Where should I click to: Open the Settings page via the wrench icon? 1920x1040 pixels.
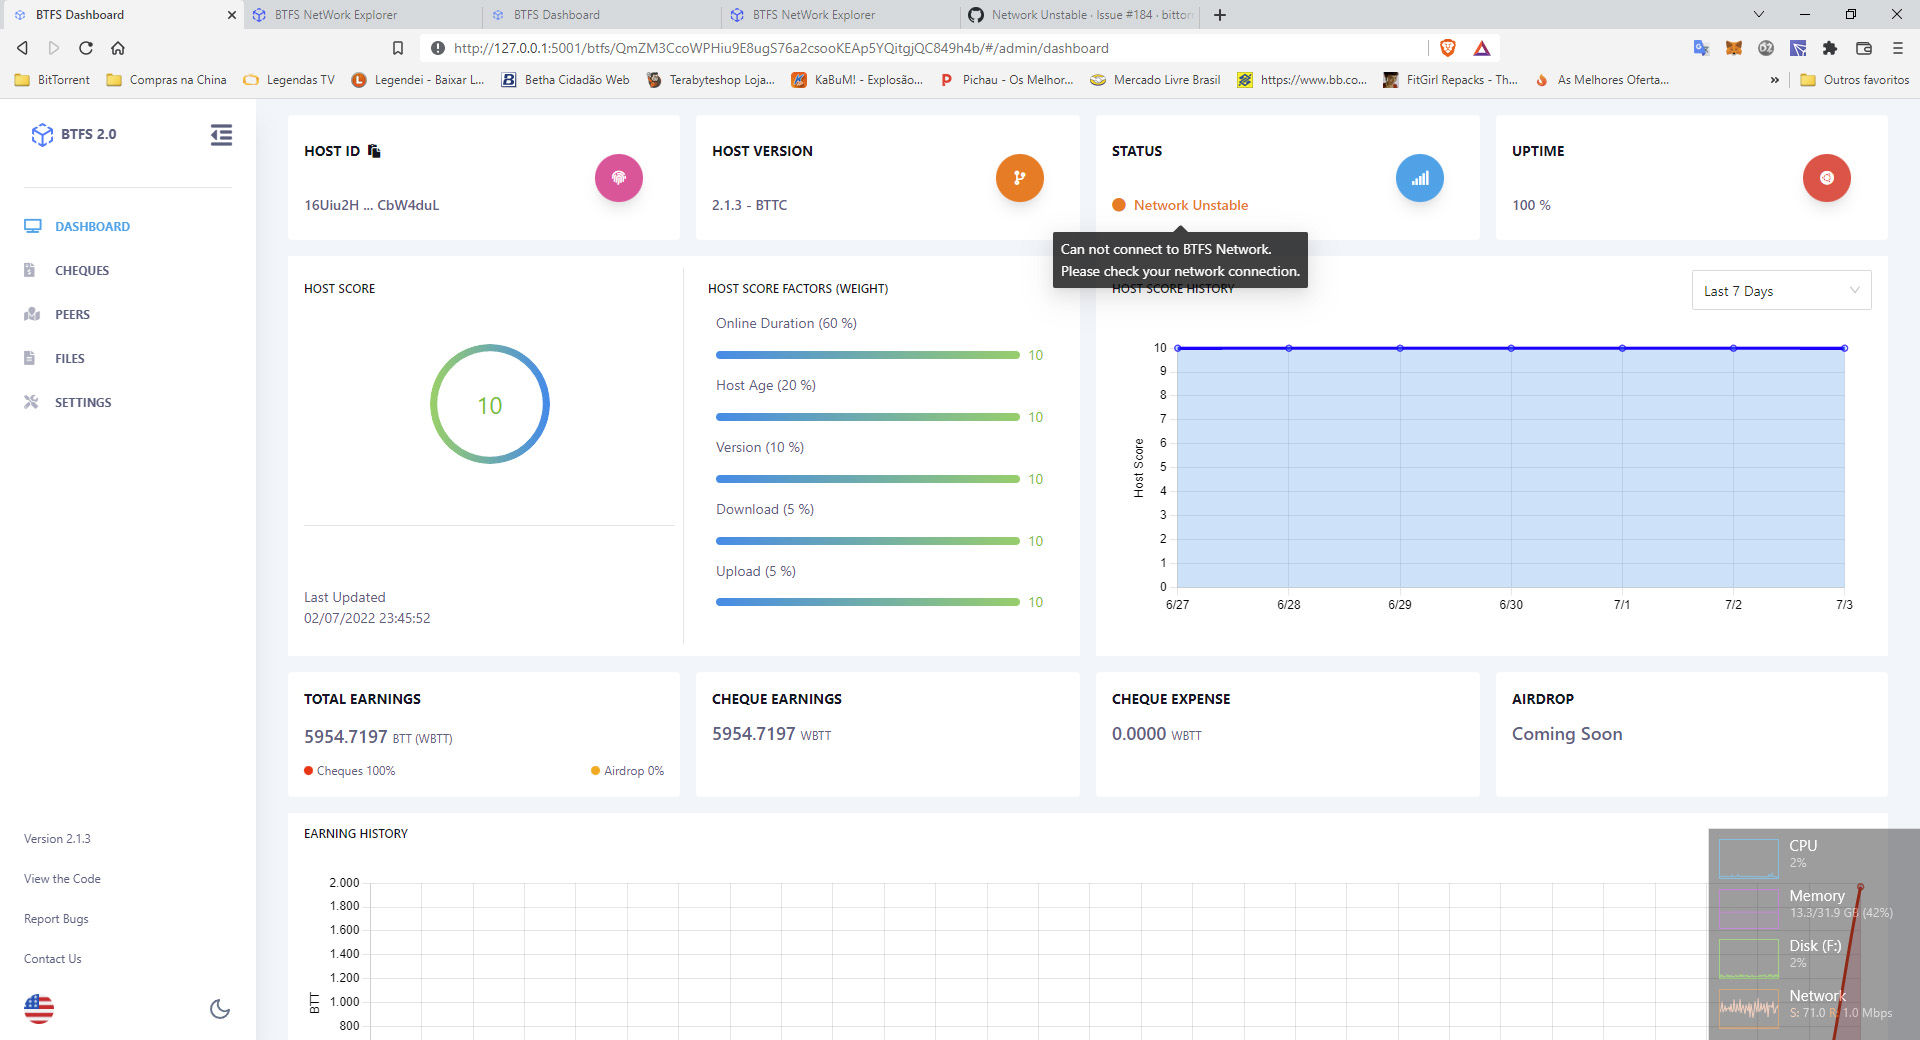(33, 402)
